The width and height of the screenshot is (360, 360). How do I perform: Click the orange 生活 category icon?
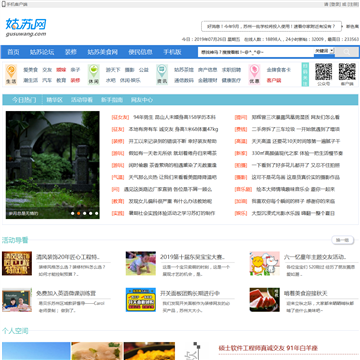(11, 74)
